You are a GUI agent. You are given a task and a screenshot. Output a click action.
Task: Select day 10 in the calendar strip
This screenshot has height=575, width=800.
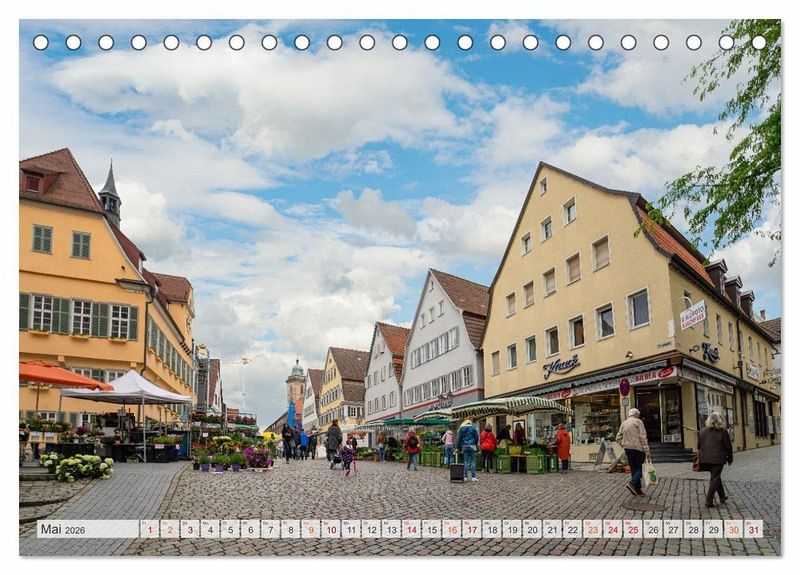click(330, 529)
